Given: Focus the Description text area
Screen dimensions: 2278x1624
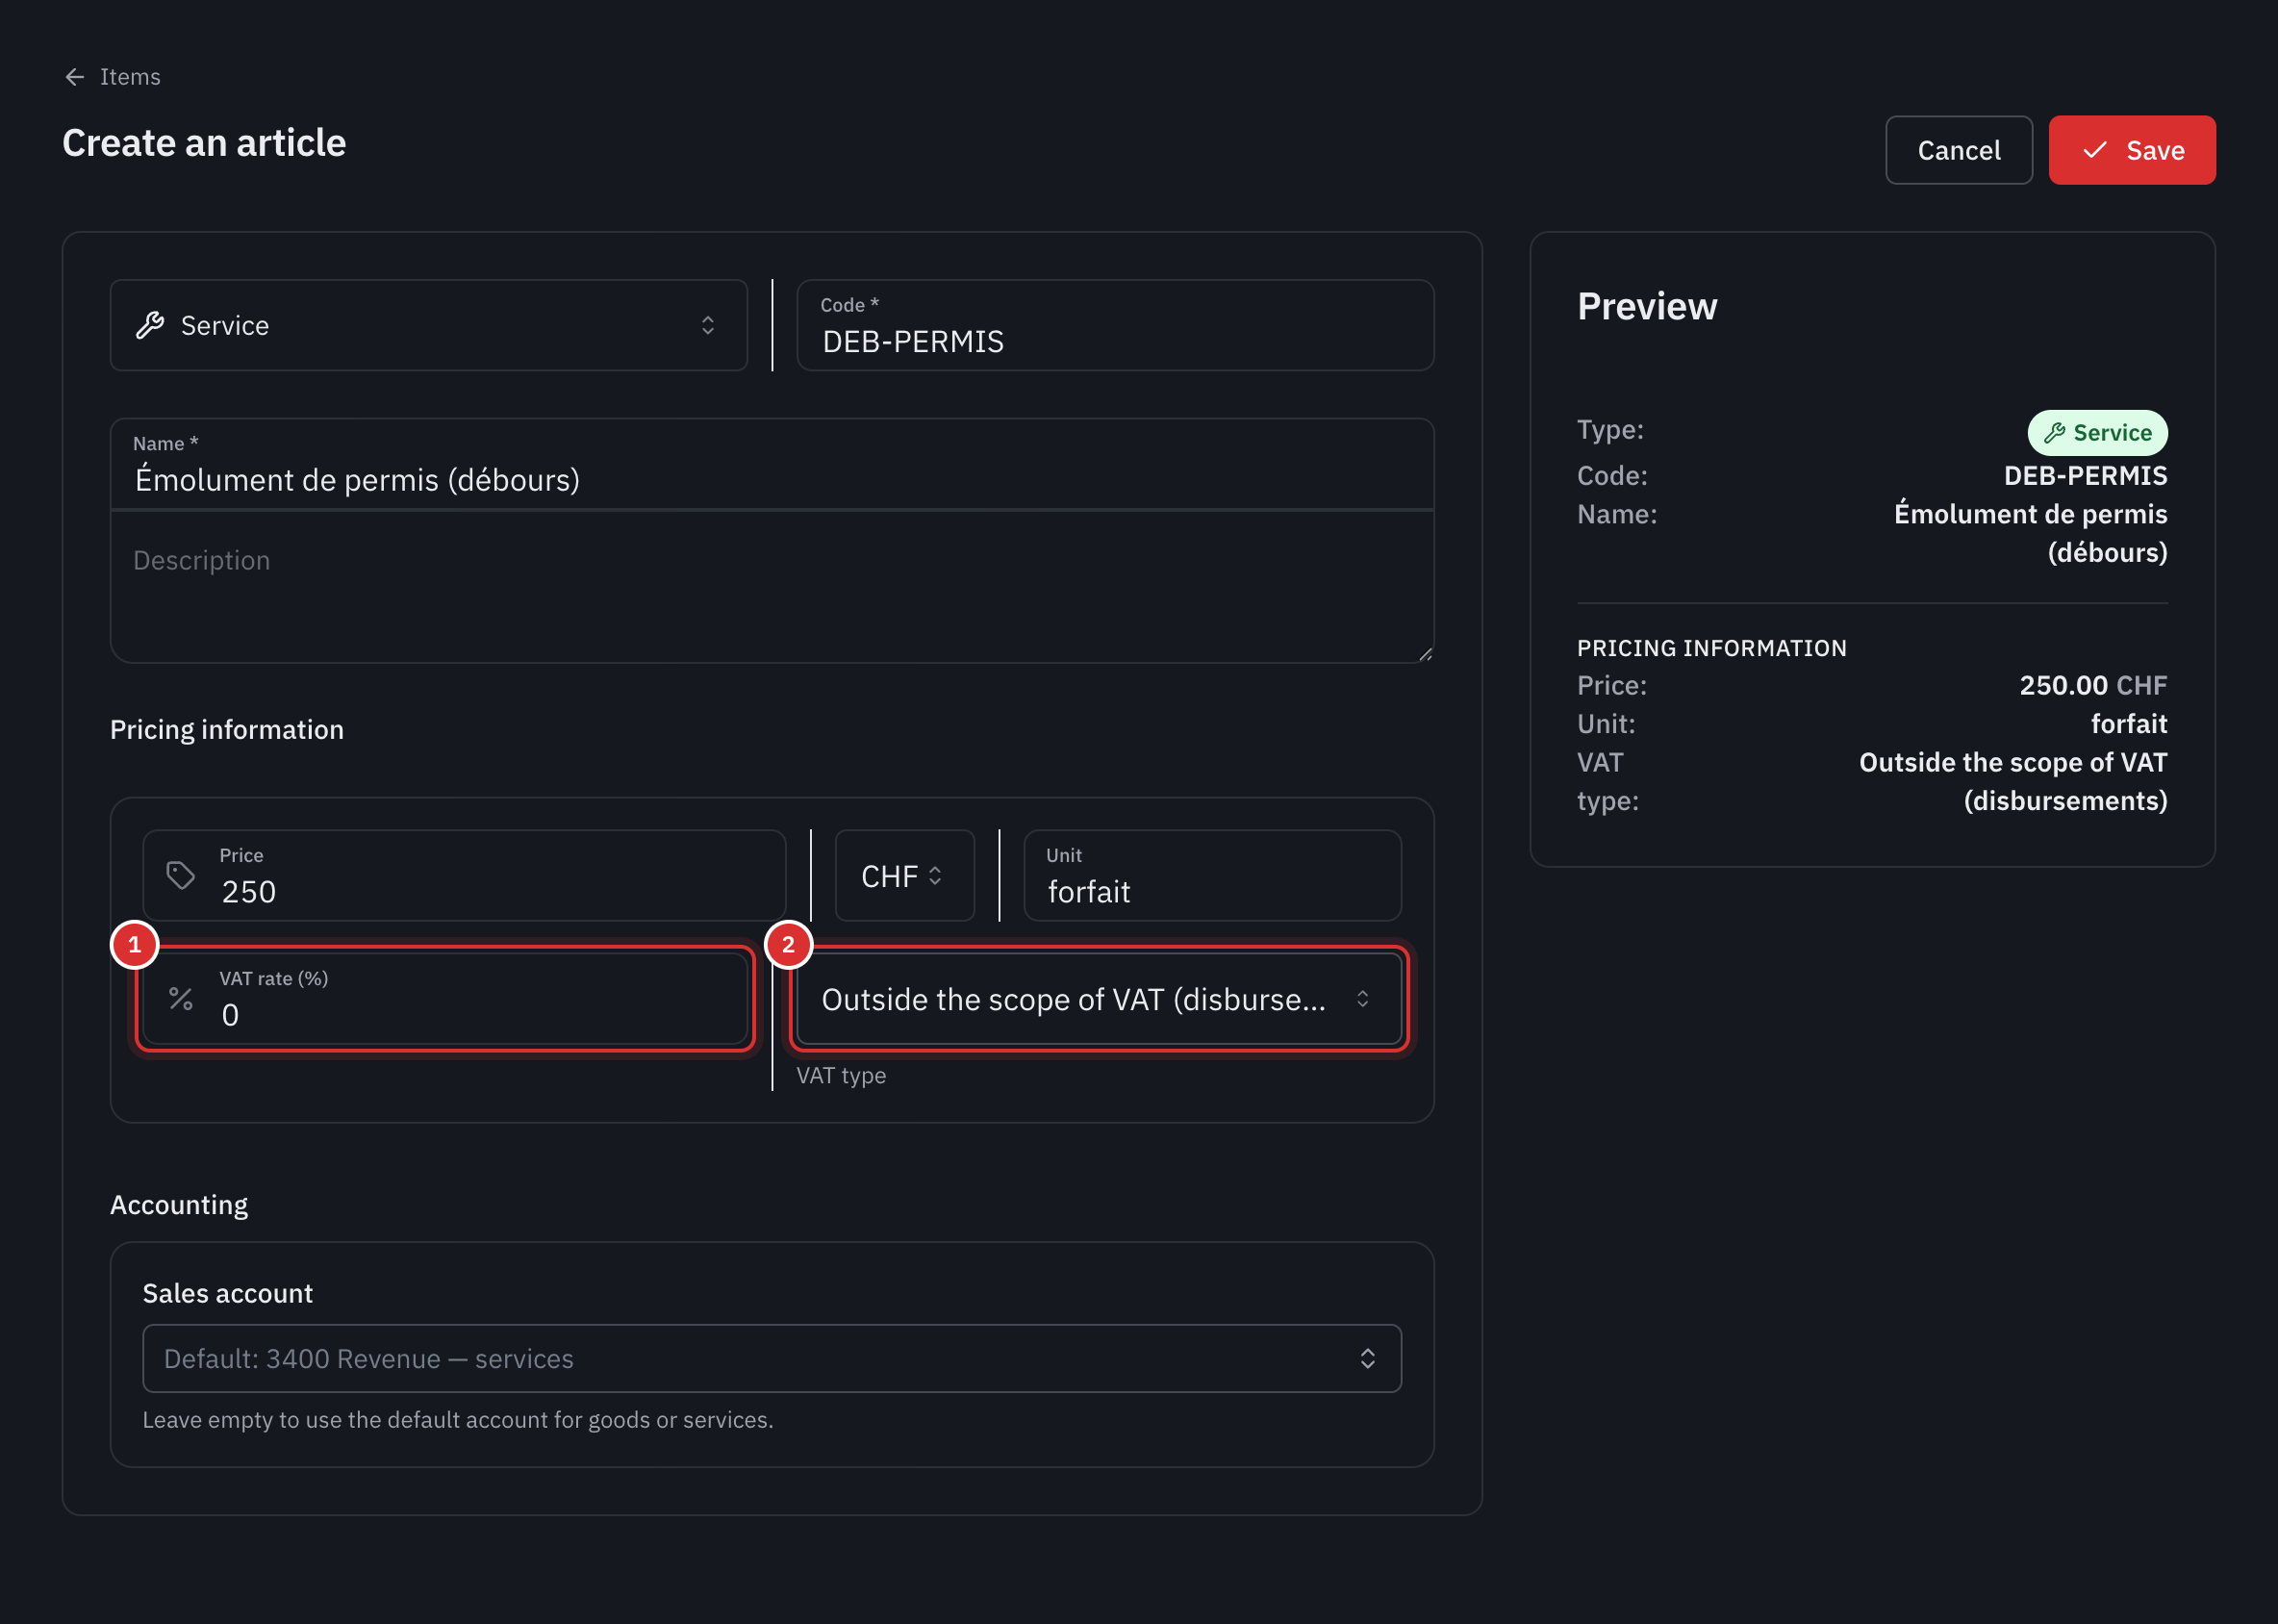Looking at the screenshot, I should 772,587.
